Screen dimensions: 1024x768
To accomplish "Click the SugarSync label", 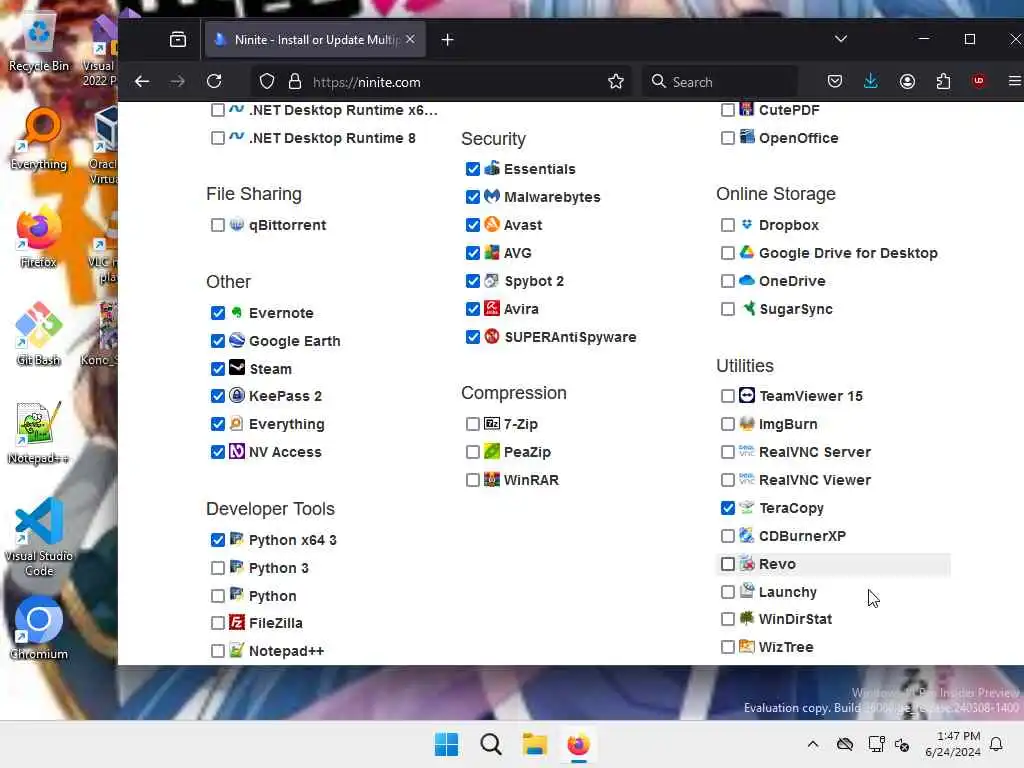I will click(796, 310).
